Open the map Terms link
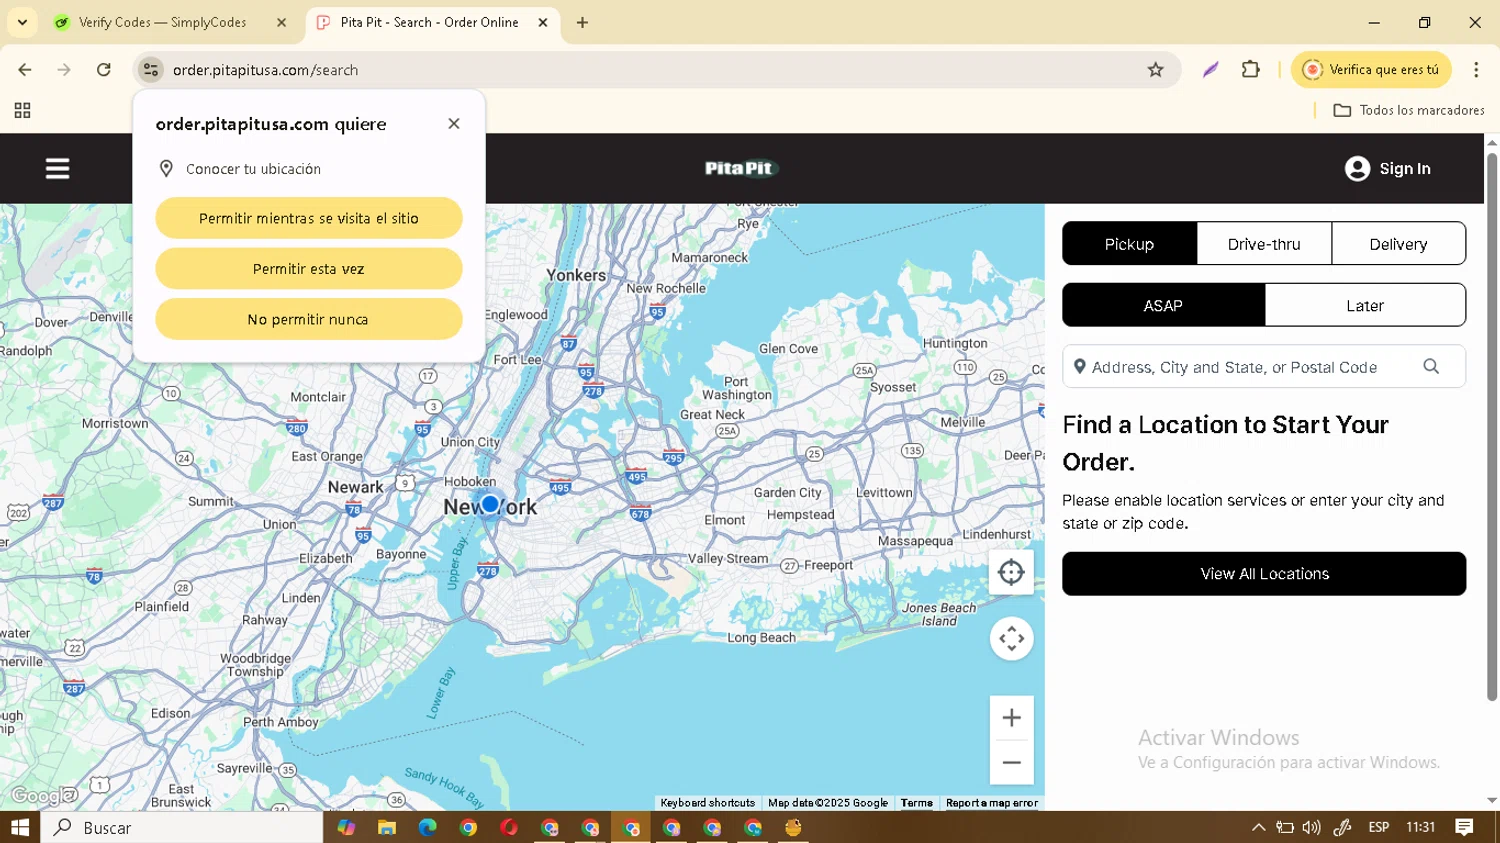1500x843 pixels. [916, 803]
